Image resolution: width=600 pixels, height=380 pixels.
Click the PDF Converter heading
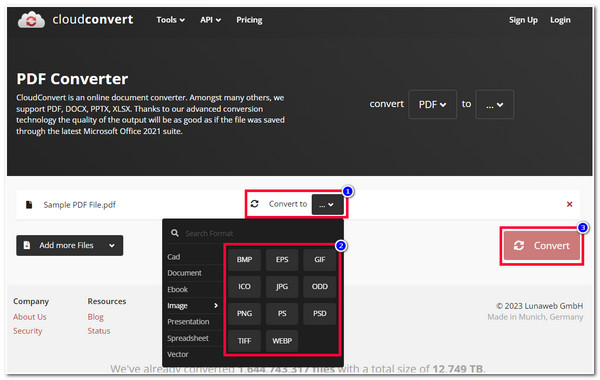click(x=72, y=79)
